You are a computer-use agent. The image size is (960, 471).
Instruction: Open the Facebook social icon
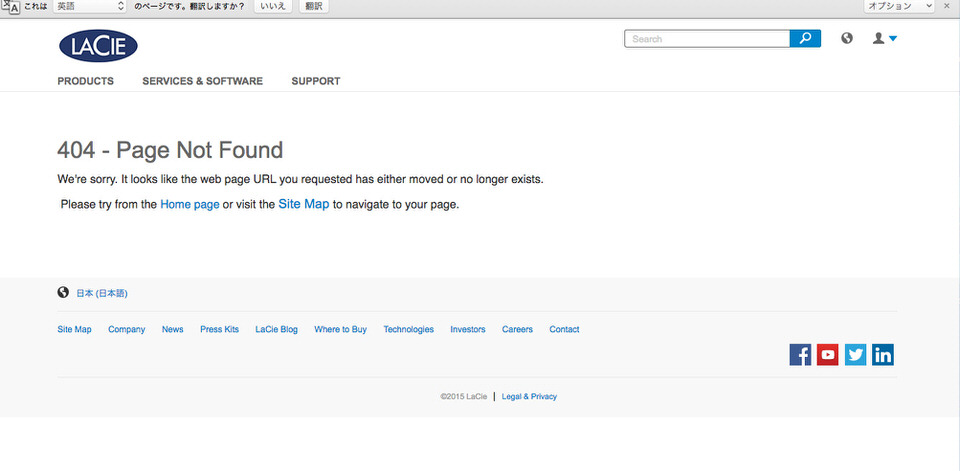click(x=800, y=355)
